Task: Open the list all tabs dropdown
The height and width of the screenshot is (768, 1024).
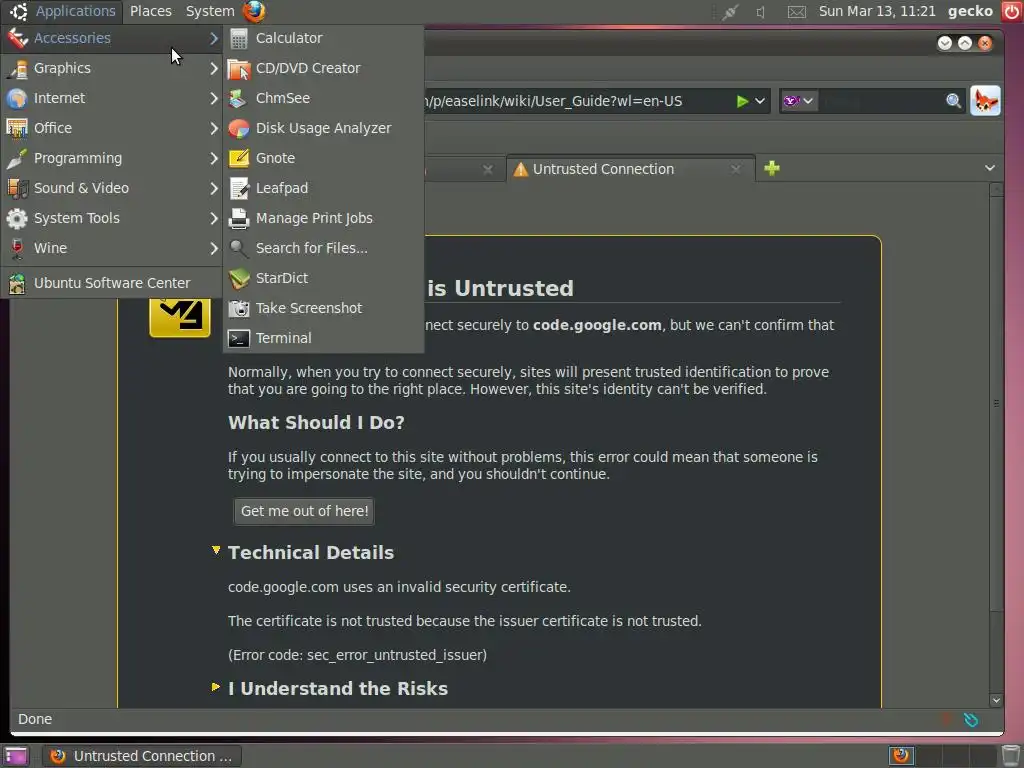Action: point(990,168)
